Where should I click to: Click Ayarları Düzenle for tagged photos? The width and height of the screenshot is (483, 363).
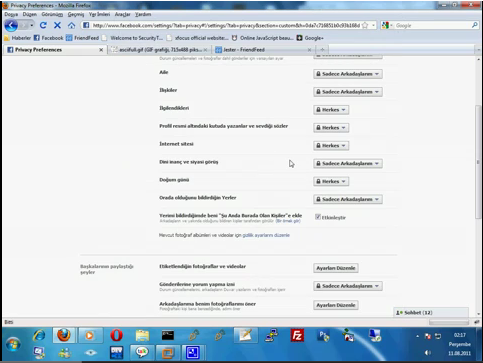tap(336, 268)
